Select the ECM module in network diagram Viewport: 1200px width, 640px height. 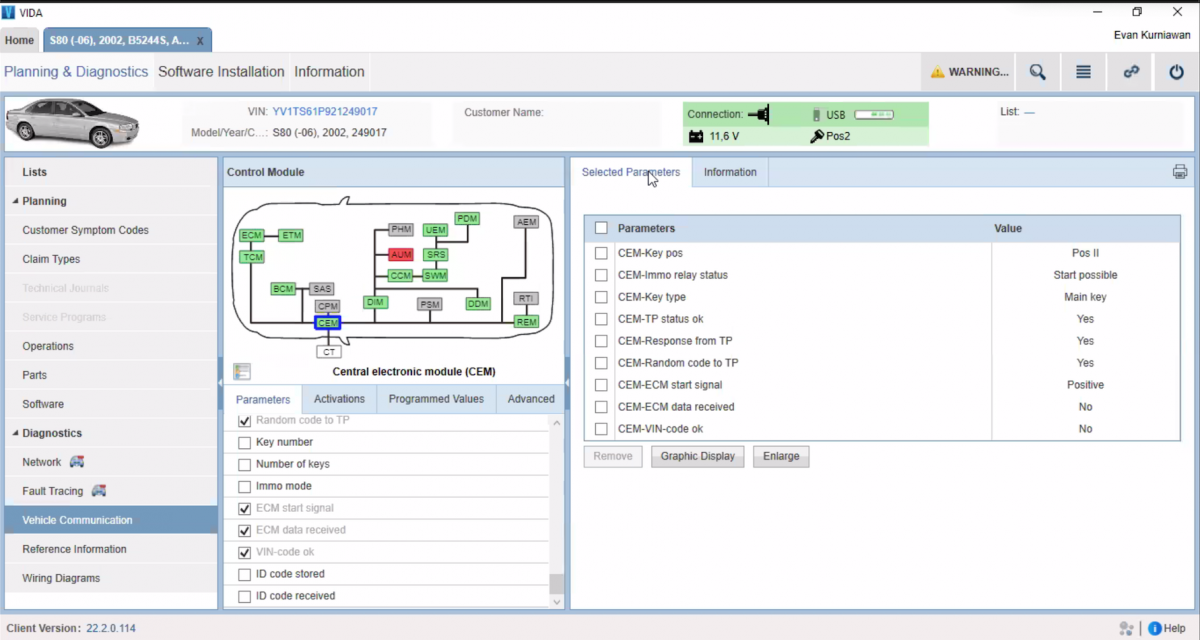251,235
